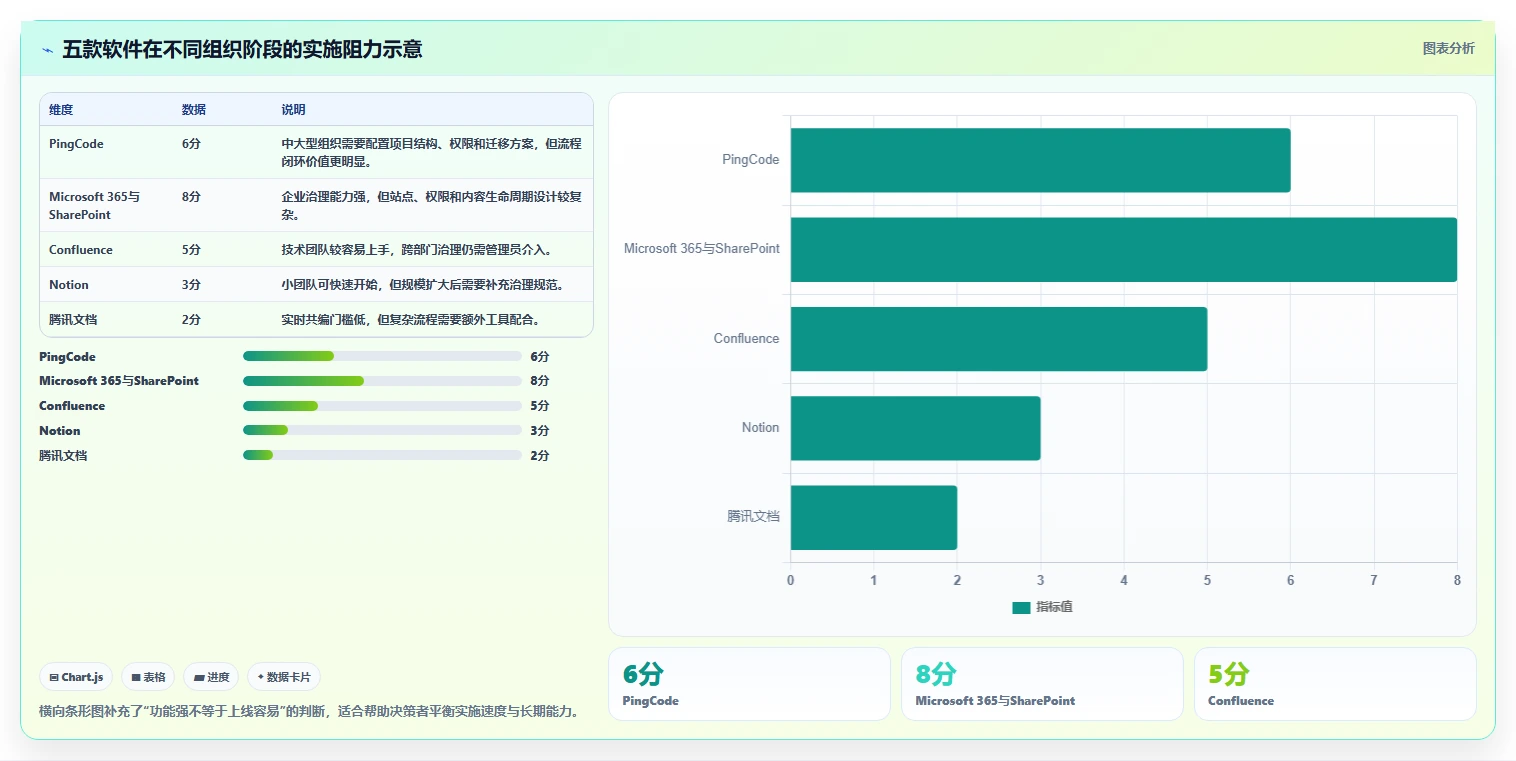Click the Notion progress bar
The height and width of the screenshot is (761, 1516).
(382, 431)
